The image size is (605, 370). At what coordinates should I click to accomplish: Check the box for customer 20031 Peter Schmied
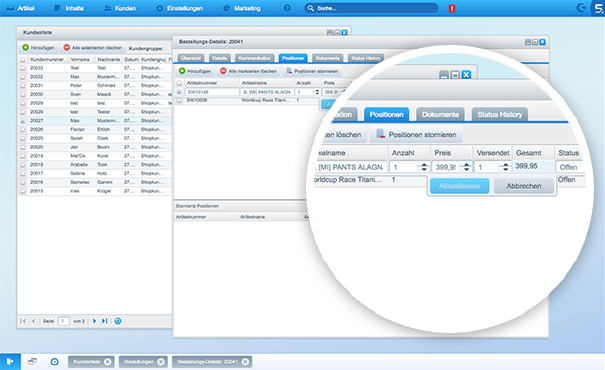(23, 86)
